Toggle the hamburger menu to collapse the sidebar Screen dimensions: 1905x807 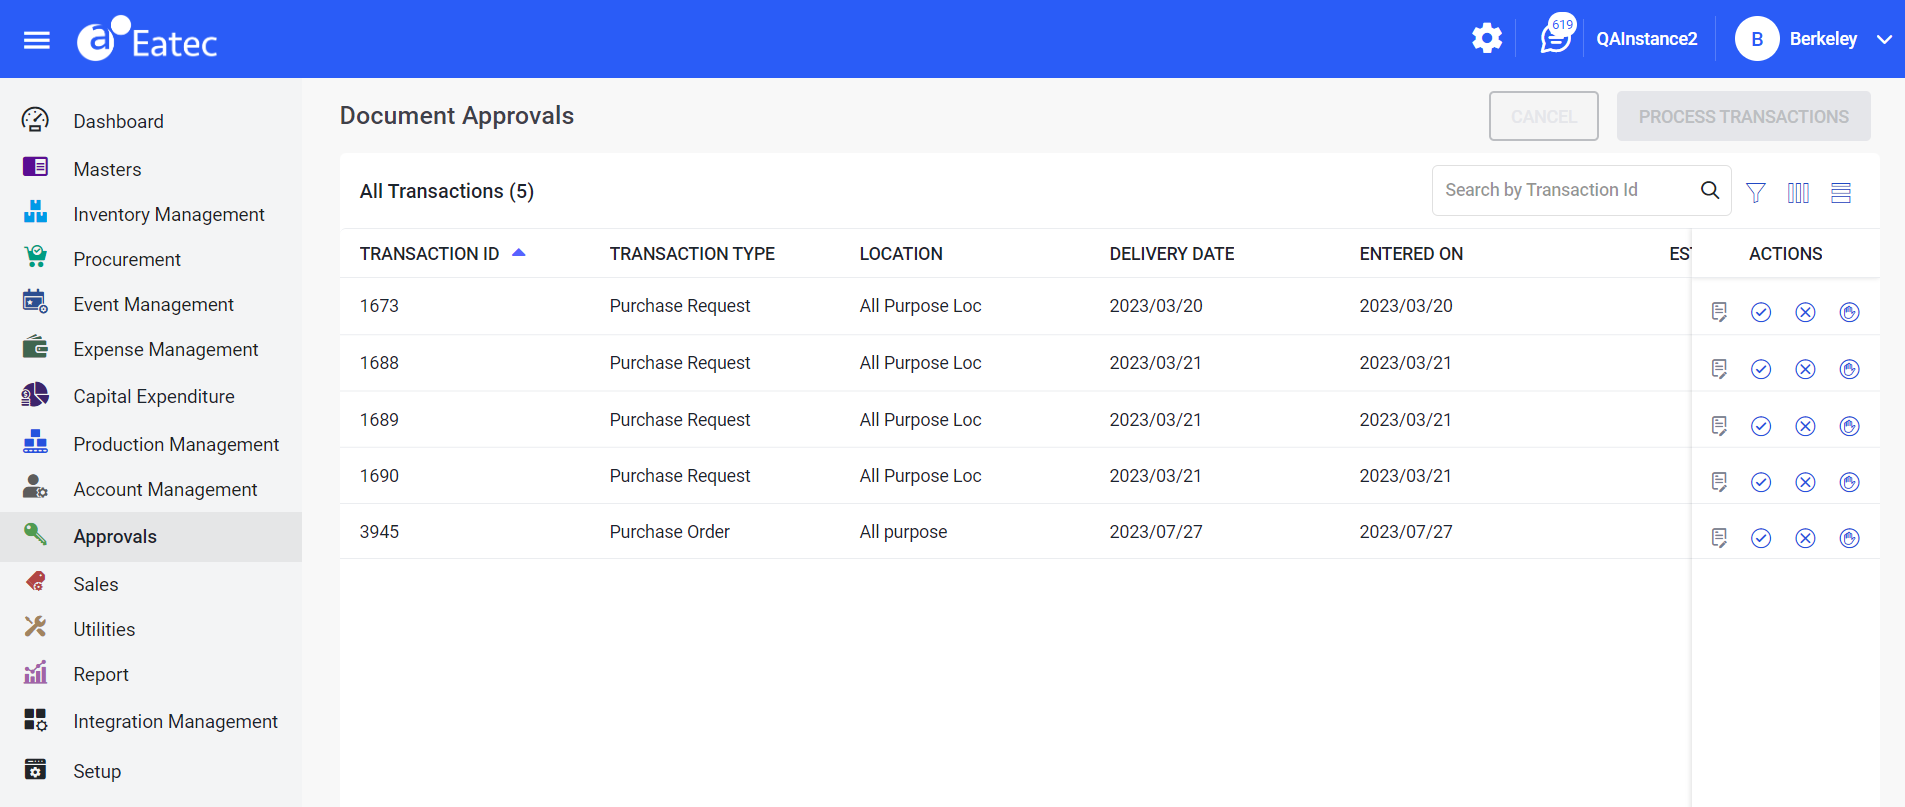pos(37,40)
